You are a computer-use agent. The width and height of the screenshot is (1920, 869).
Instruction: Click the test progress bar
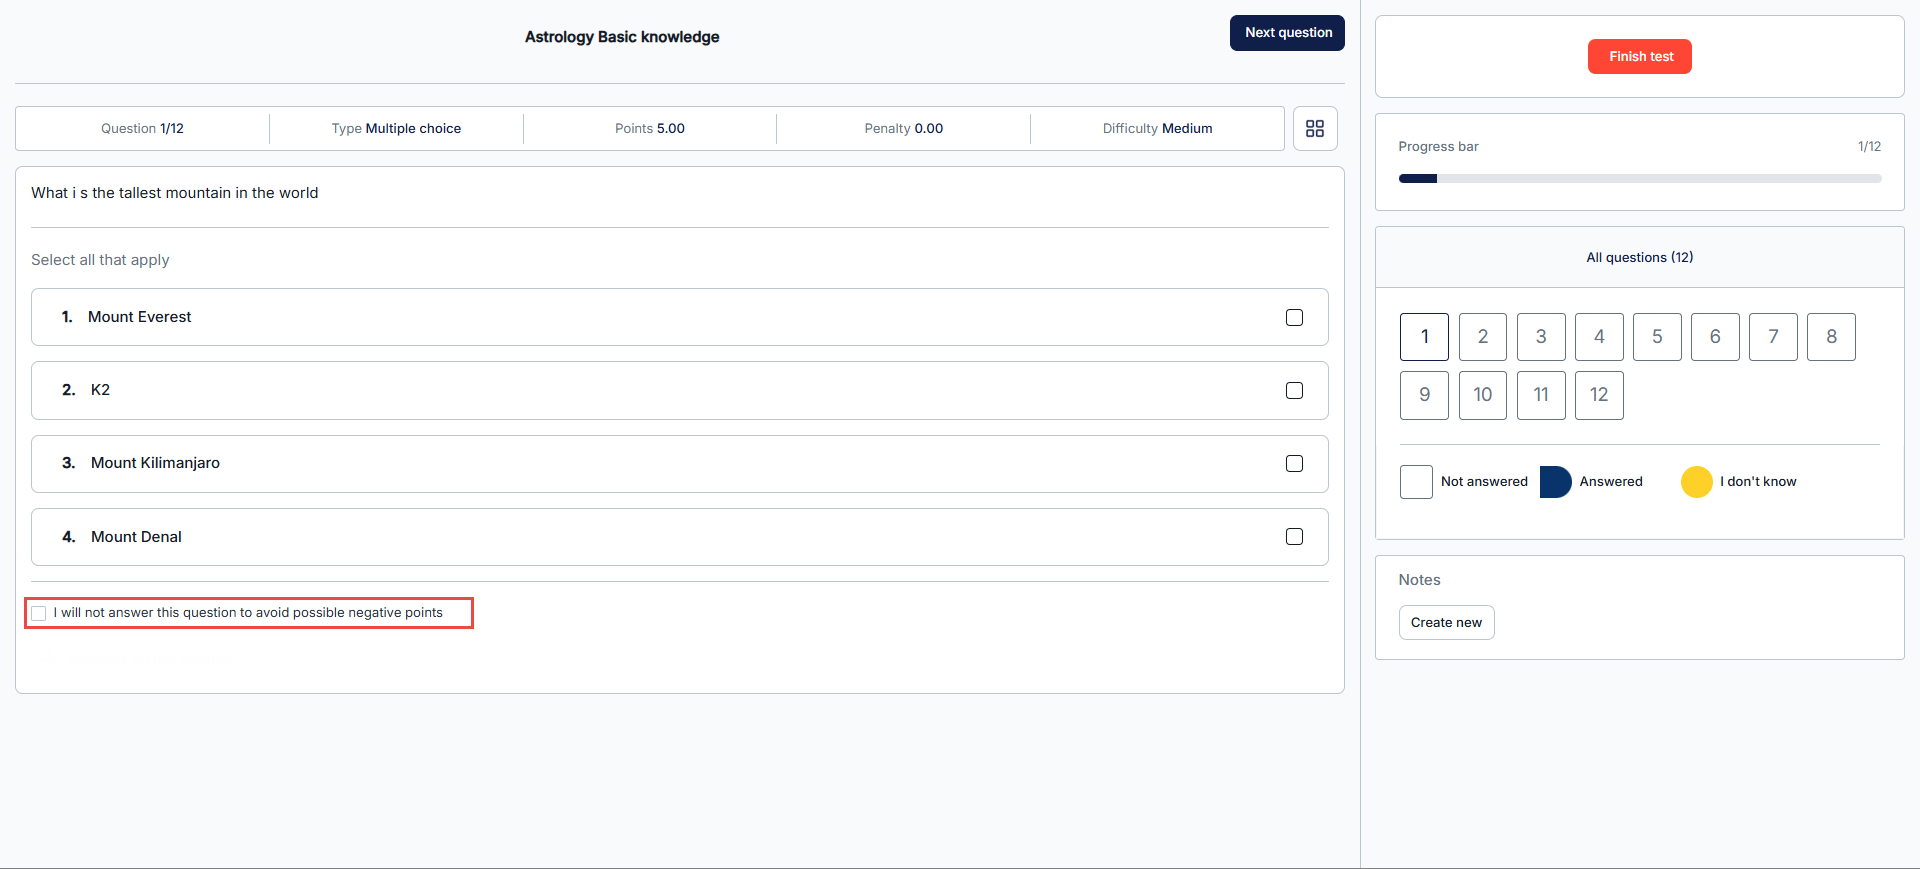pyautogui.click(x=1639, y=179)
